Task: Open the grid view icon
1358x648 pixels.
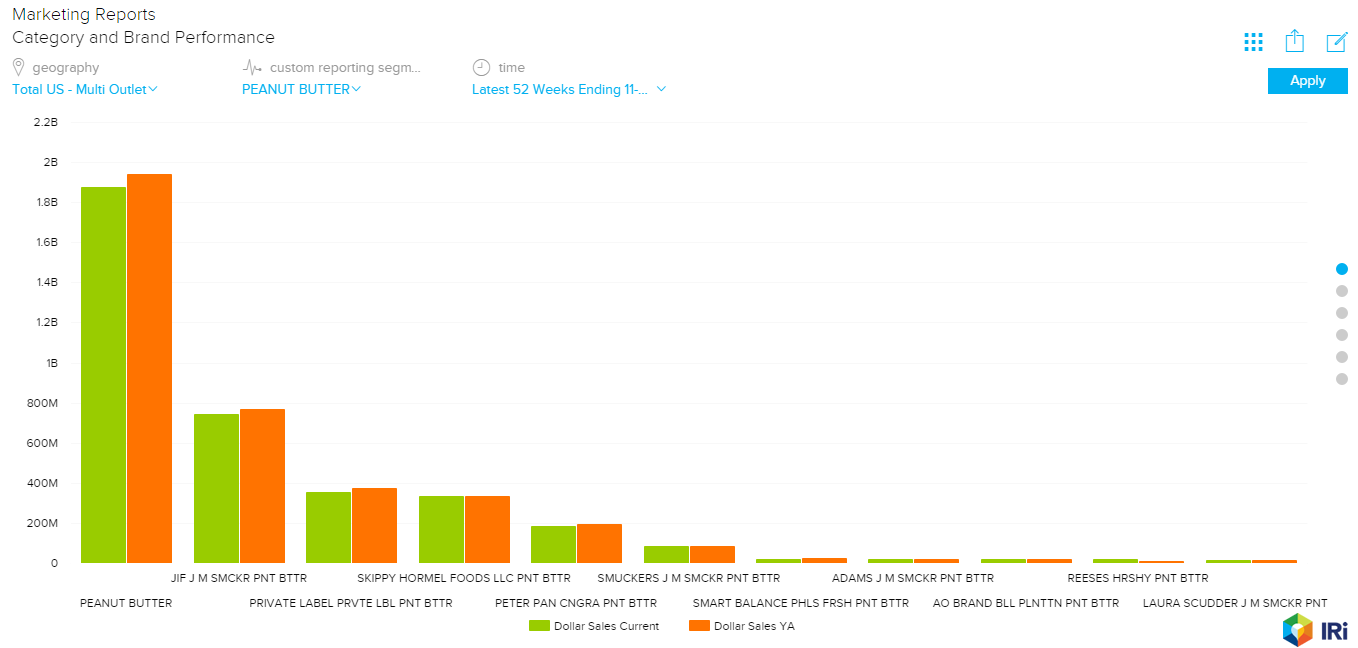Action: (1253, 42)
